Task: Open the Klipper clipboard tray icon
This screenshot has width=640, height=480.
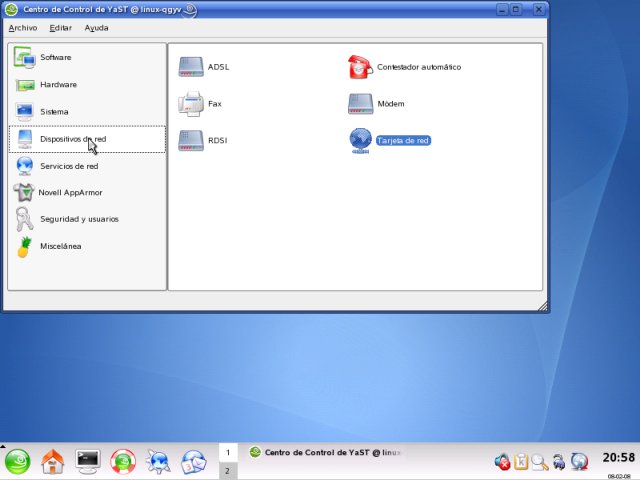Action: coord(521,462)
